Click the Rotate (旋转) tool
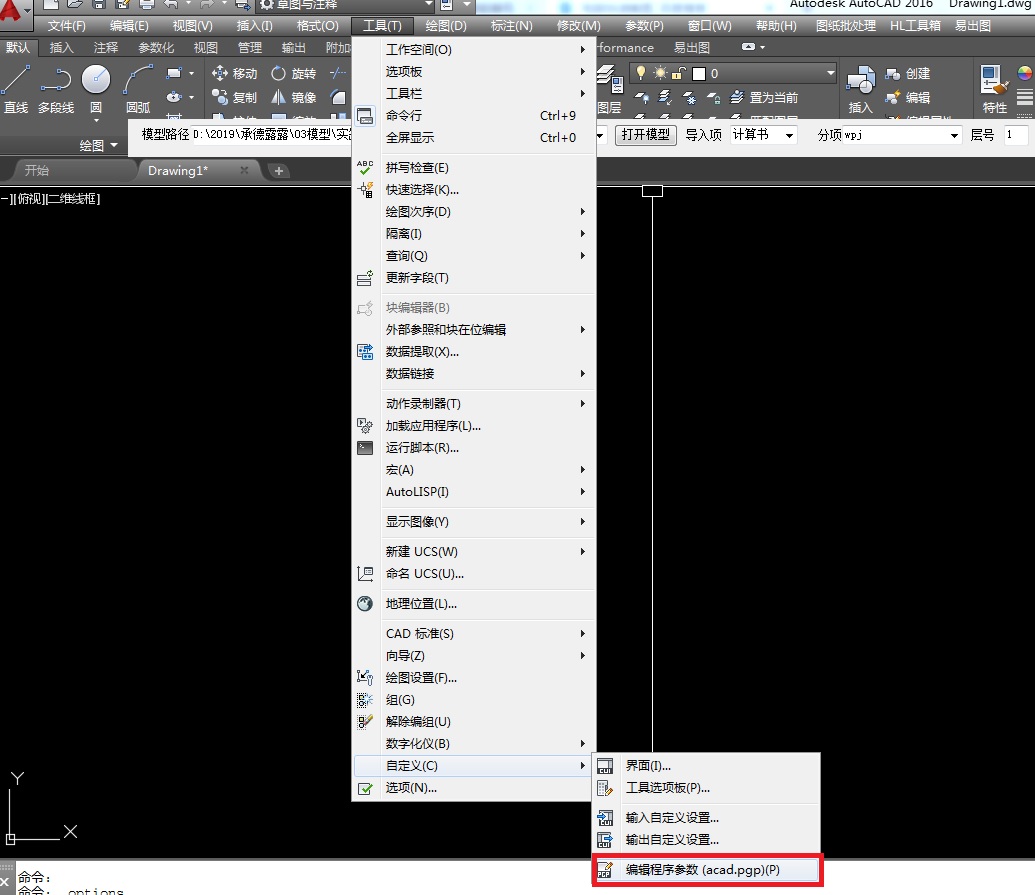 point(294,73)
